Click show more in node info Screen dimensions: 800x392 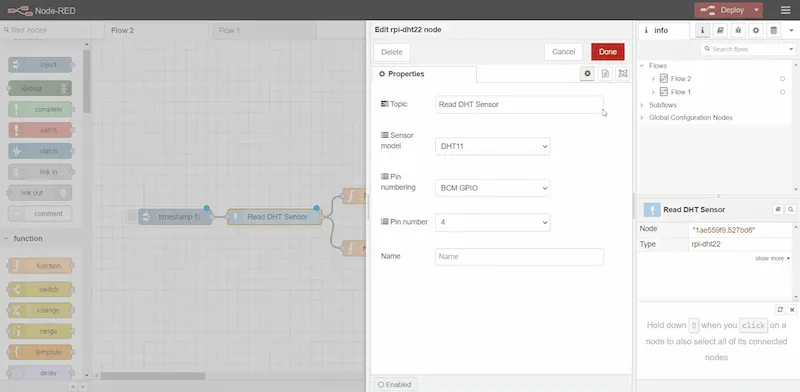coord(772,259)
